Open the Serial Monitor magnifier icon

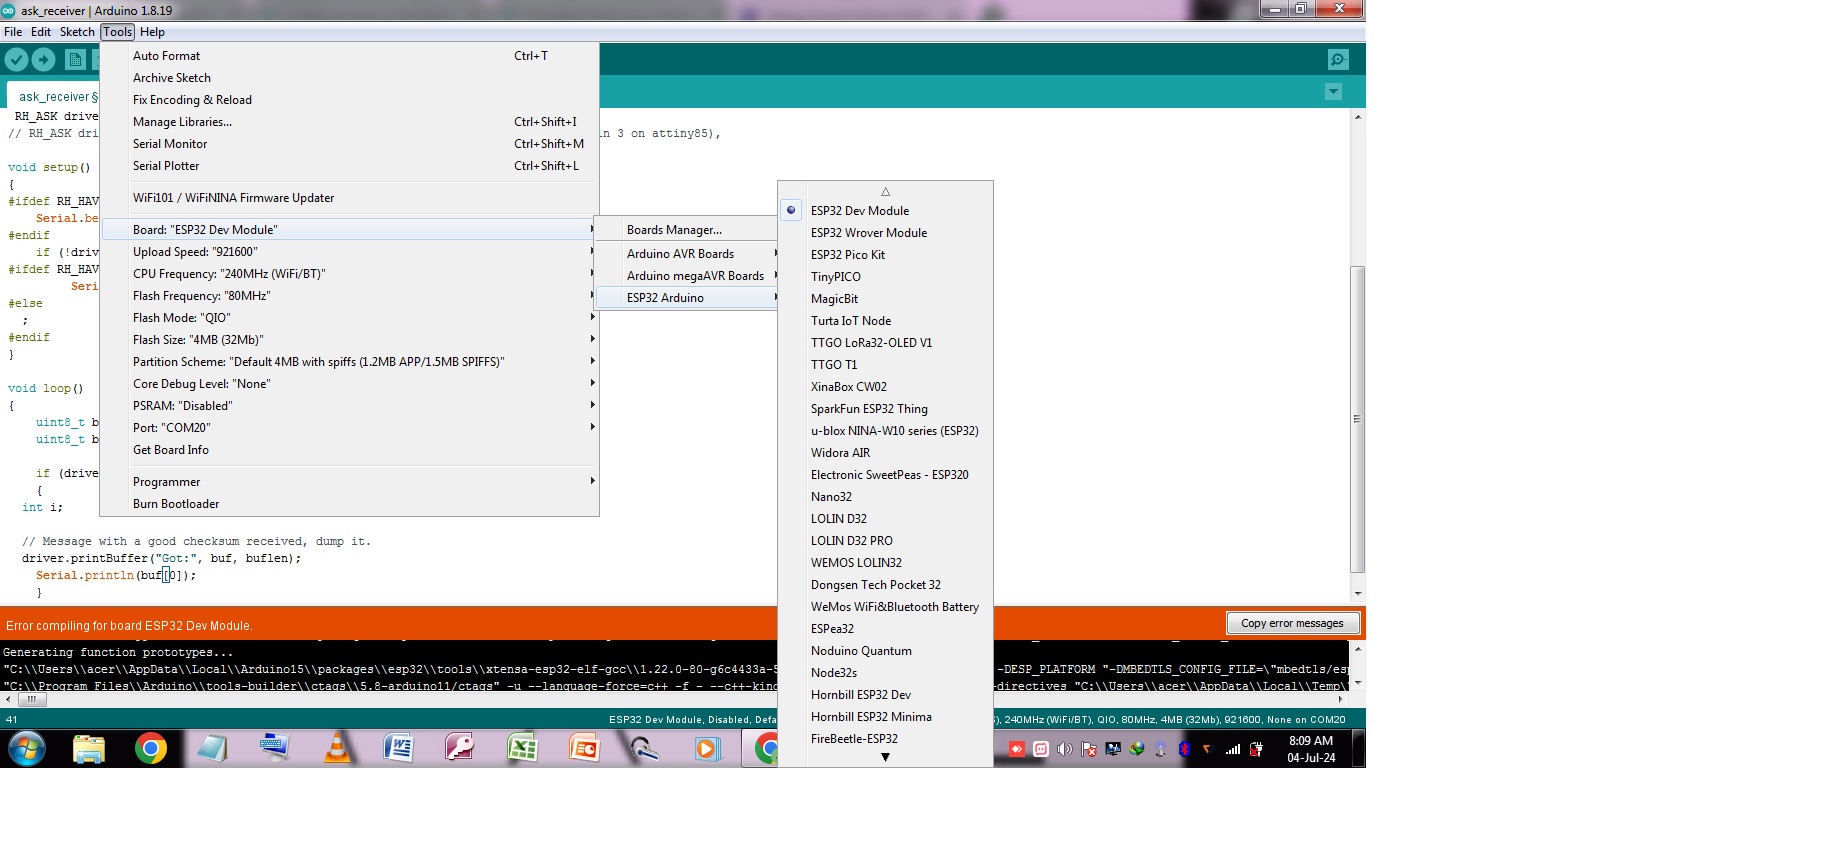coord(1338,60)
